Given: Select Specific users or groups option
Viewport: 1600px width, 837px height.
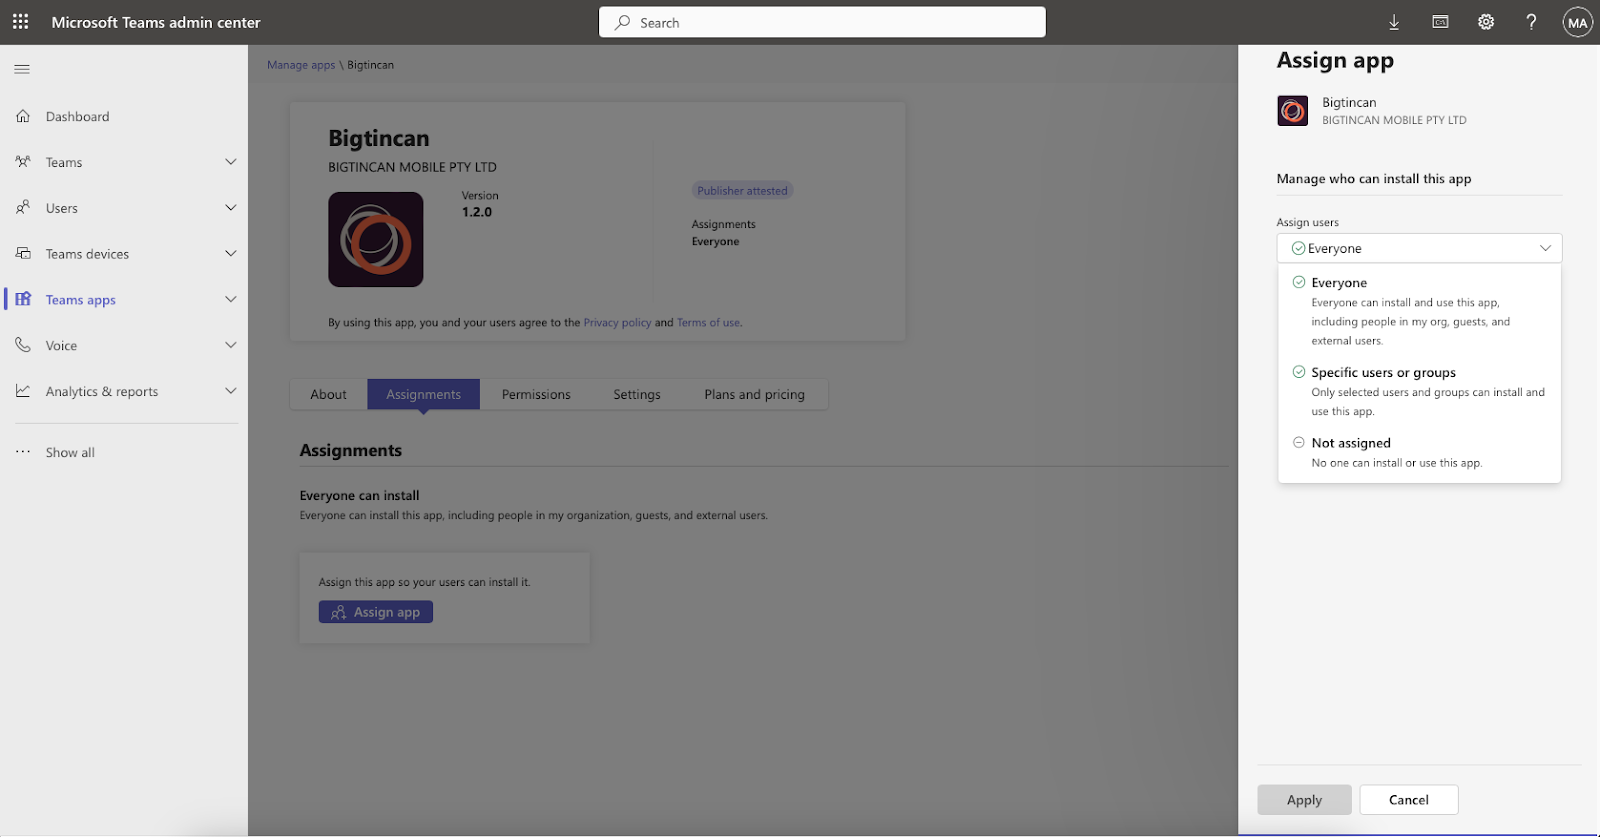Looking at the screenshot, I should tap(1419, 391).
